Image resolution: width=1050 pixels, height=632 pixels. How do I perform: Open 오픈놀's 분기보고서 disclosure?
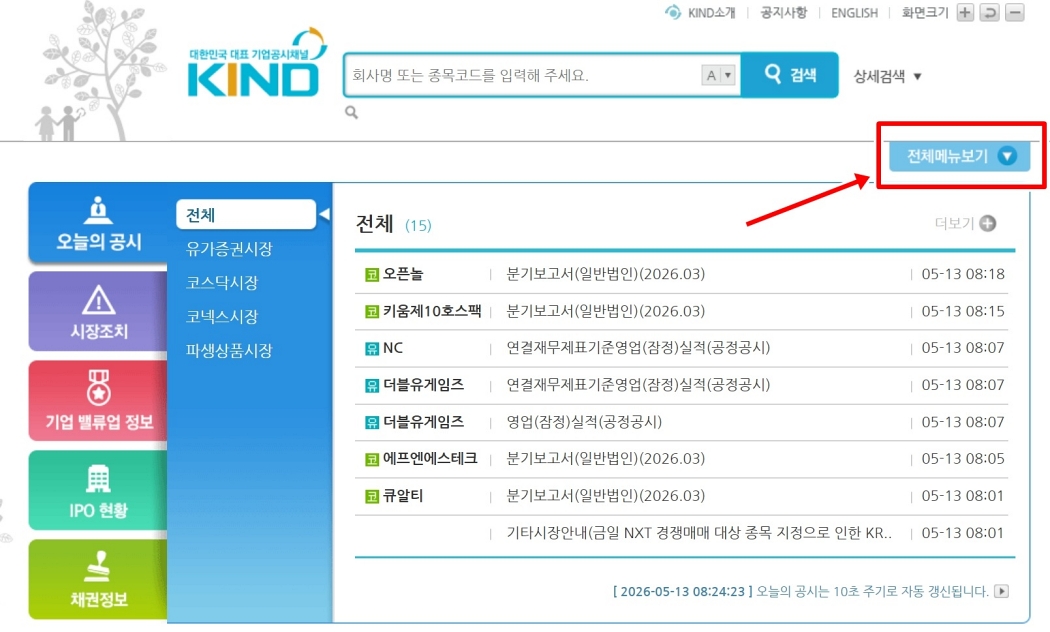coord(605,274)
